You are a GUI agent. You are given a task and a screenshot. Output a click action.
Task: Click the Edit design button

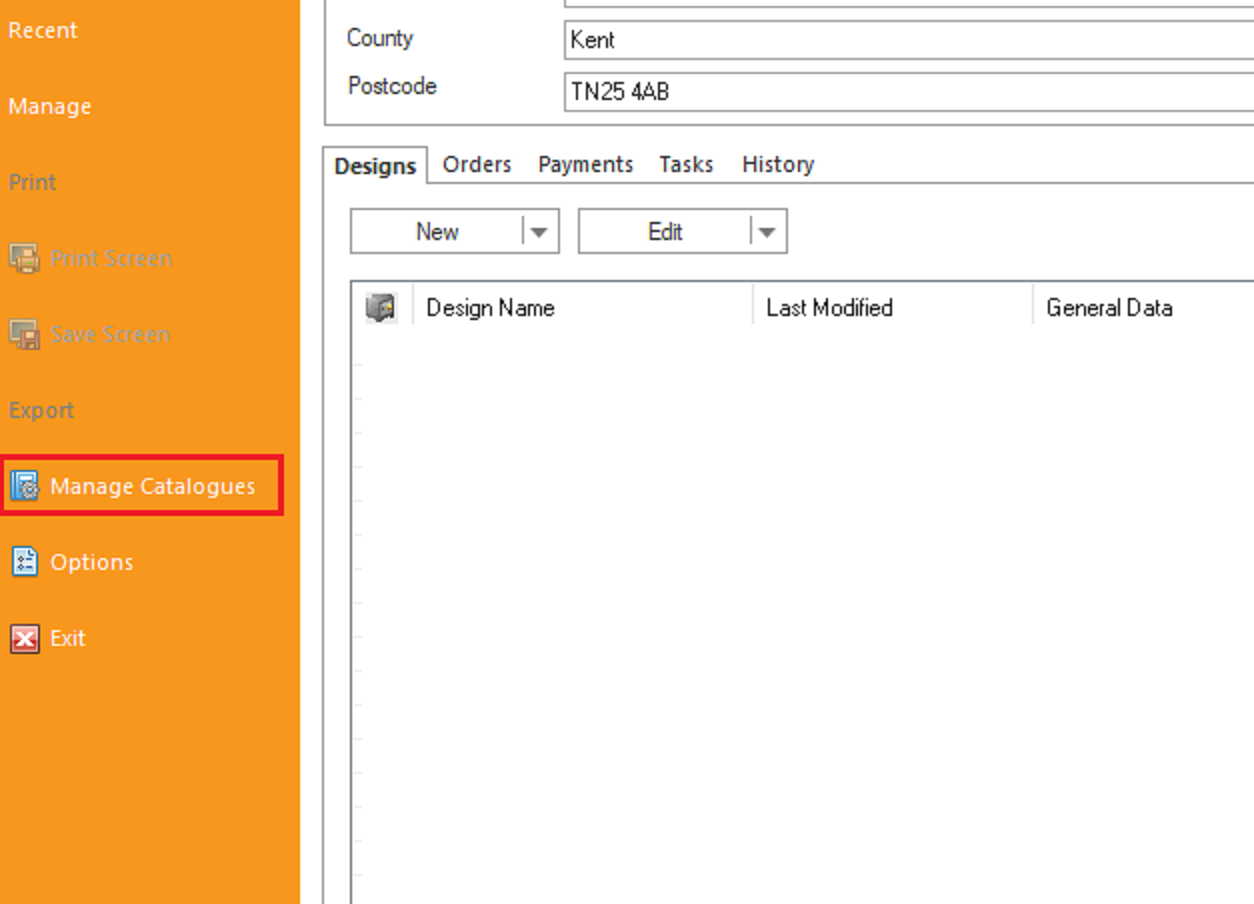click(665, 232)
